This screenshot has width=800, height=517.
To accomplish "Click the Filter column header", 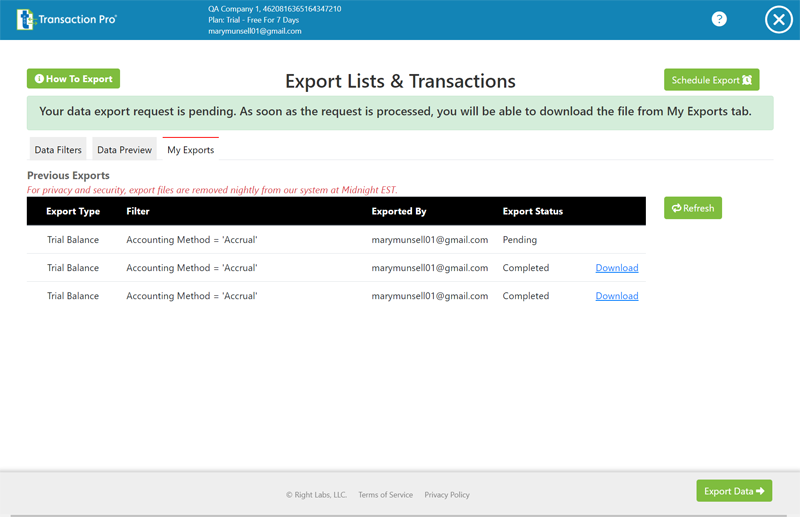I will coord(138,211).
